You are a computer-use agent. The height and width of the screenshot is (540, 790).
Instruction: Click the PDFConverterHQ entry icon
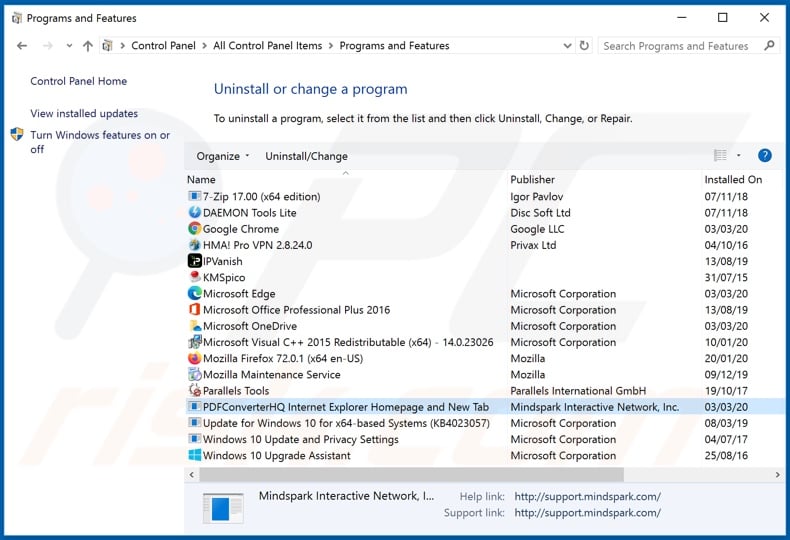tap(194, 406)
